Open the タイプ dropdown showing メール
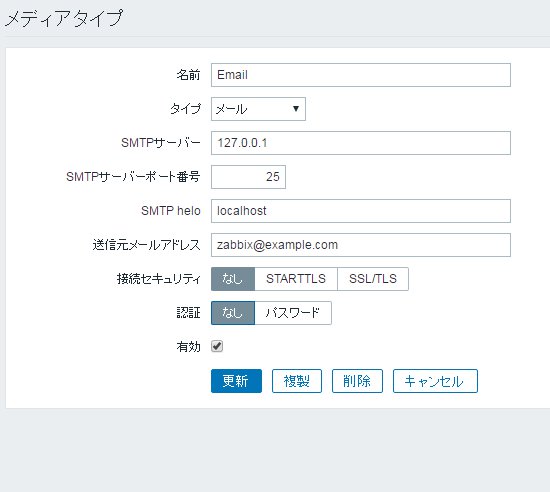 [258, 109]
